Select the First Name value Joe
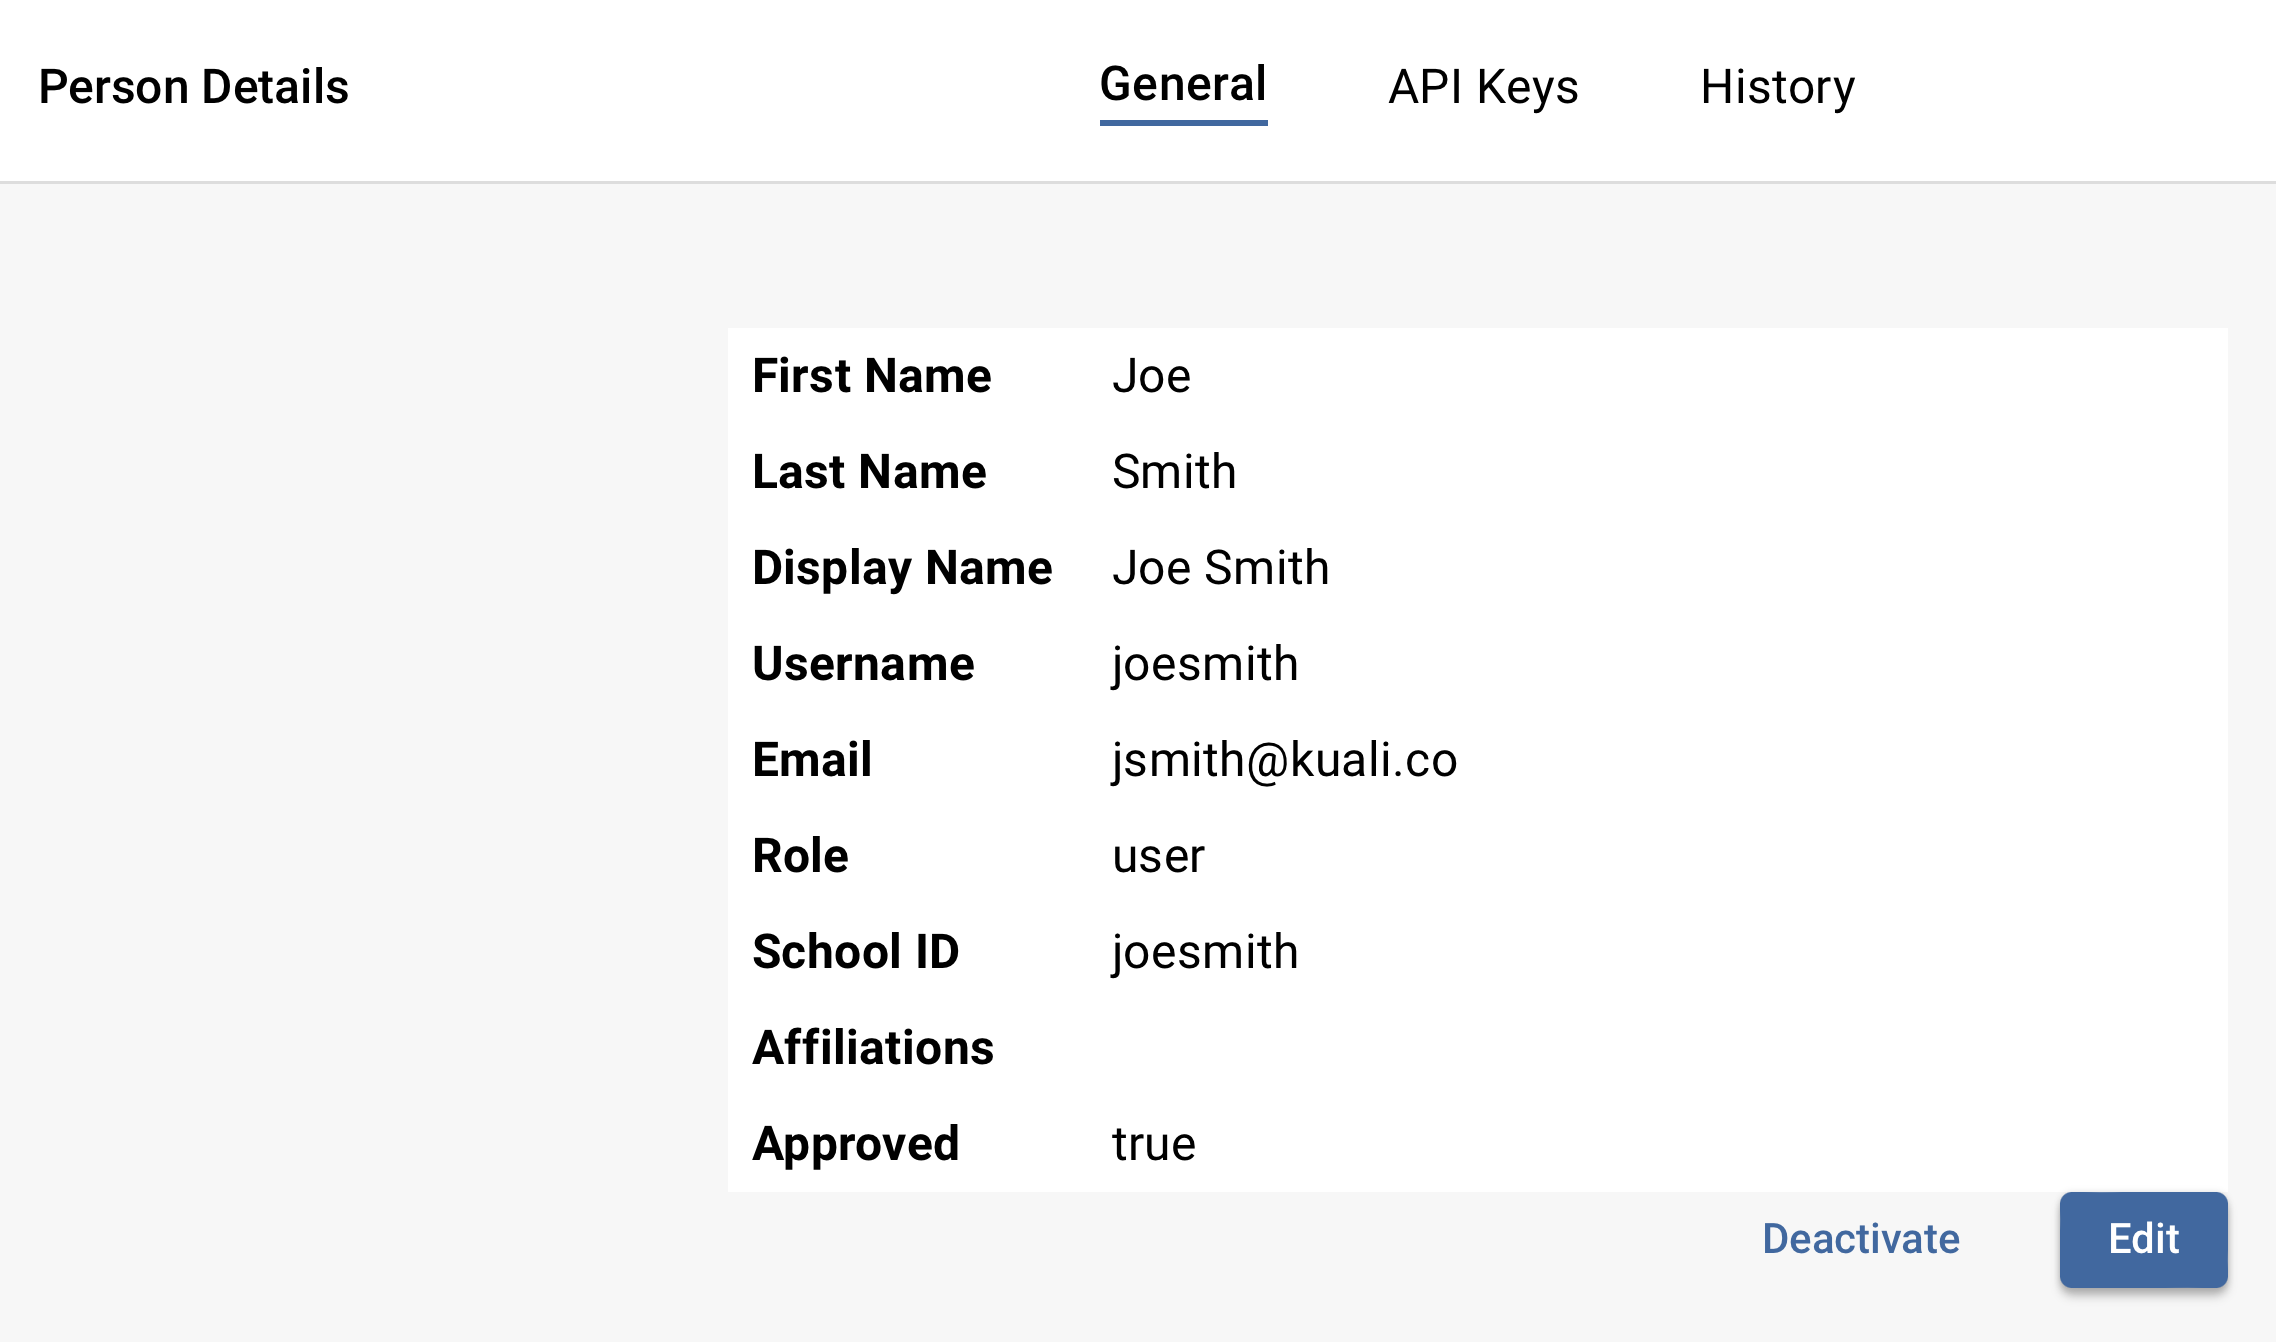Screen dimensions: 2276x1342 point(1151,377)
